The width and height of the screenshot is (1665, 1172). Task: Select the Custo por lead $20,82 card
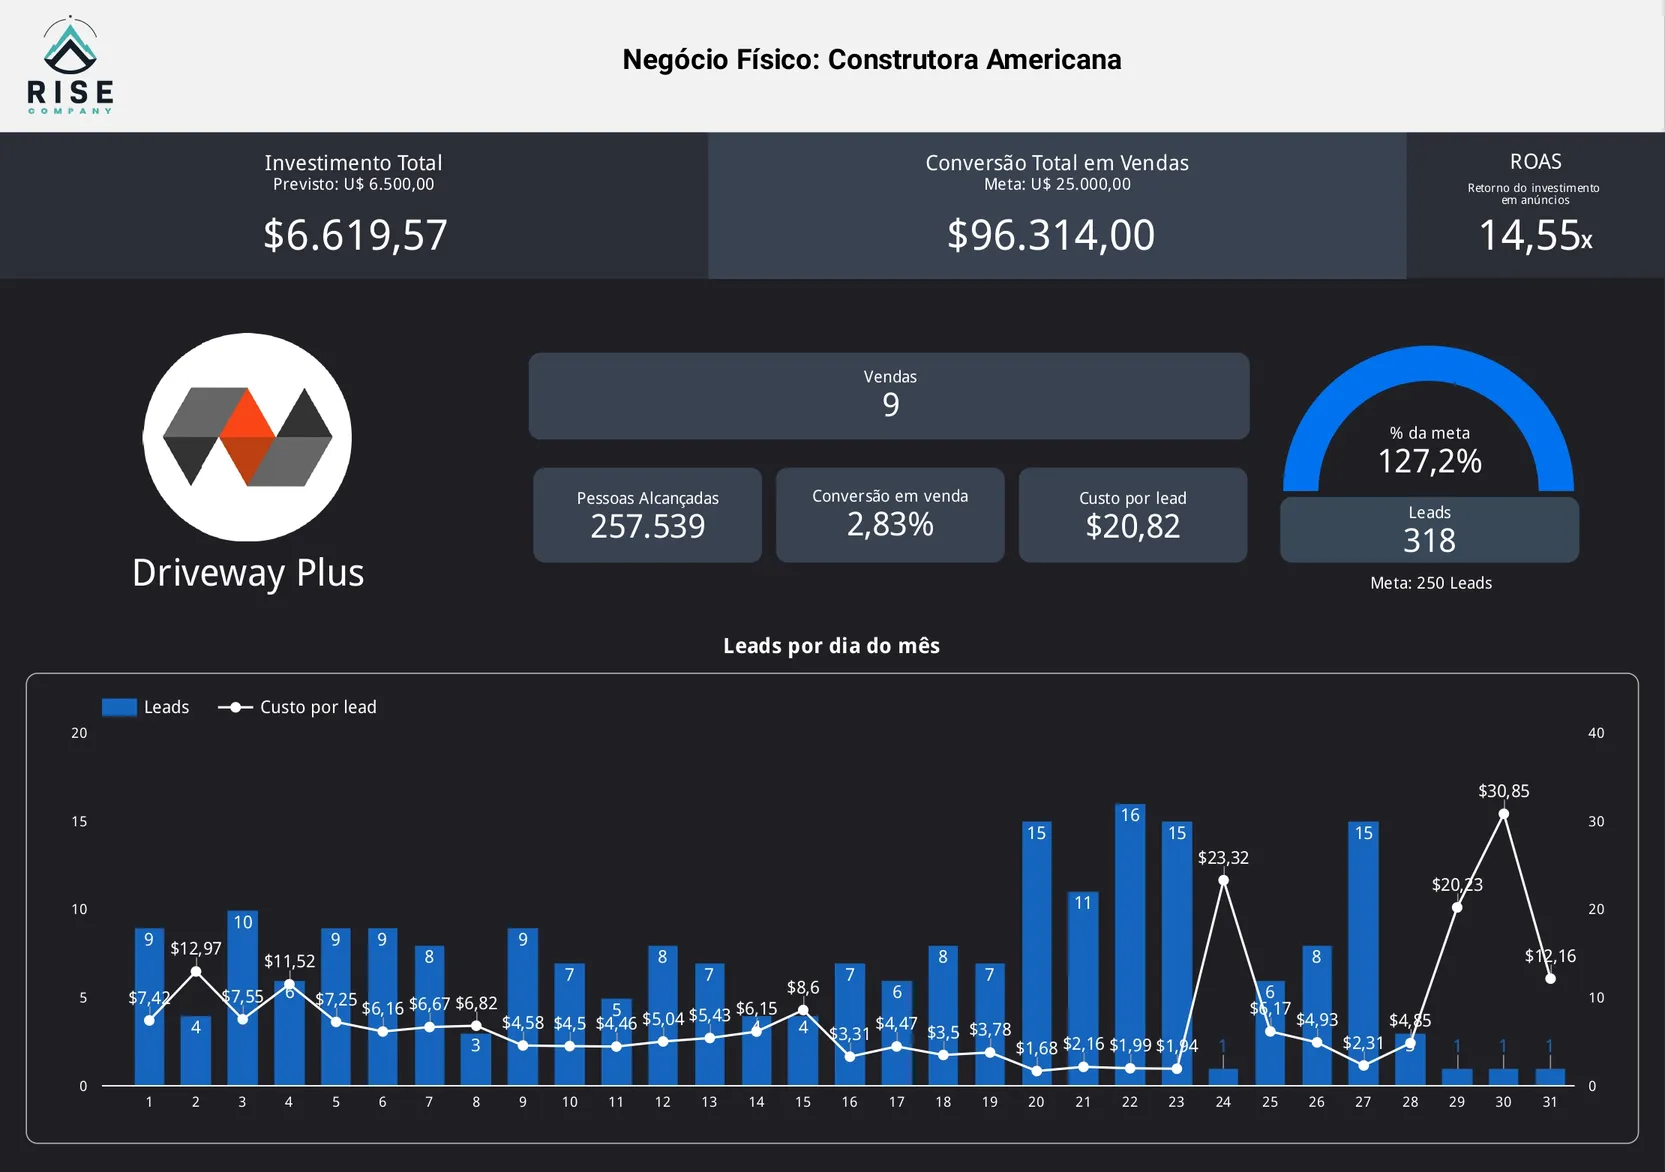coord(1132,515)
